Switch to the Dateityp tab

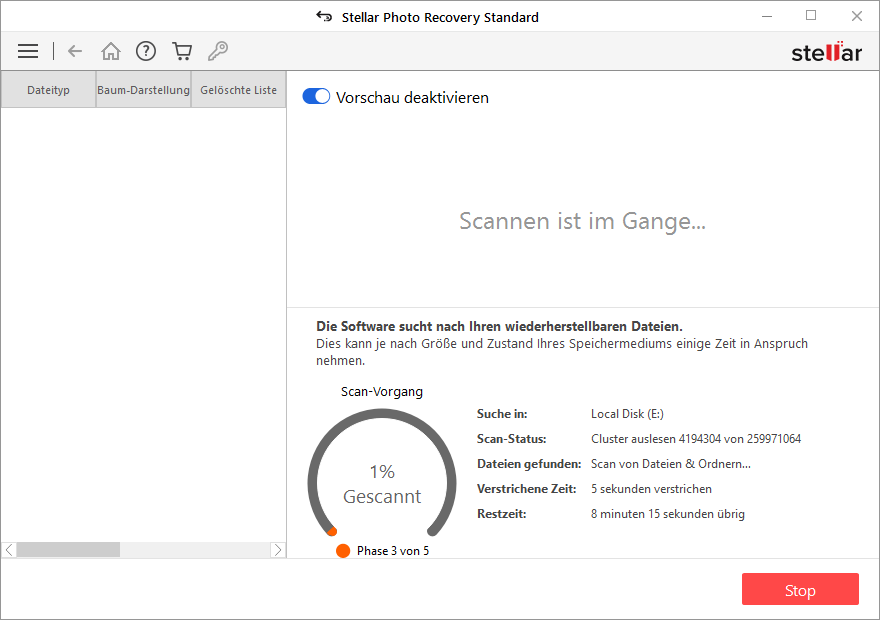[48, 90]
